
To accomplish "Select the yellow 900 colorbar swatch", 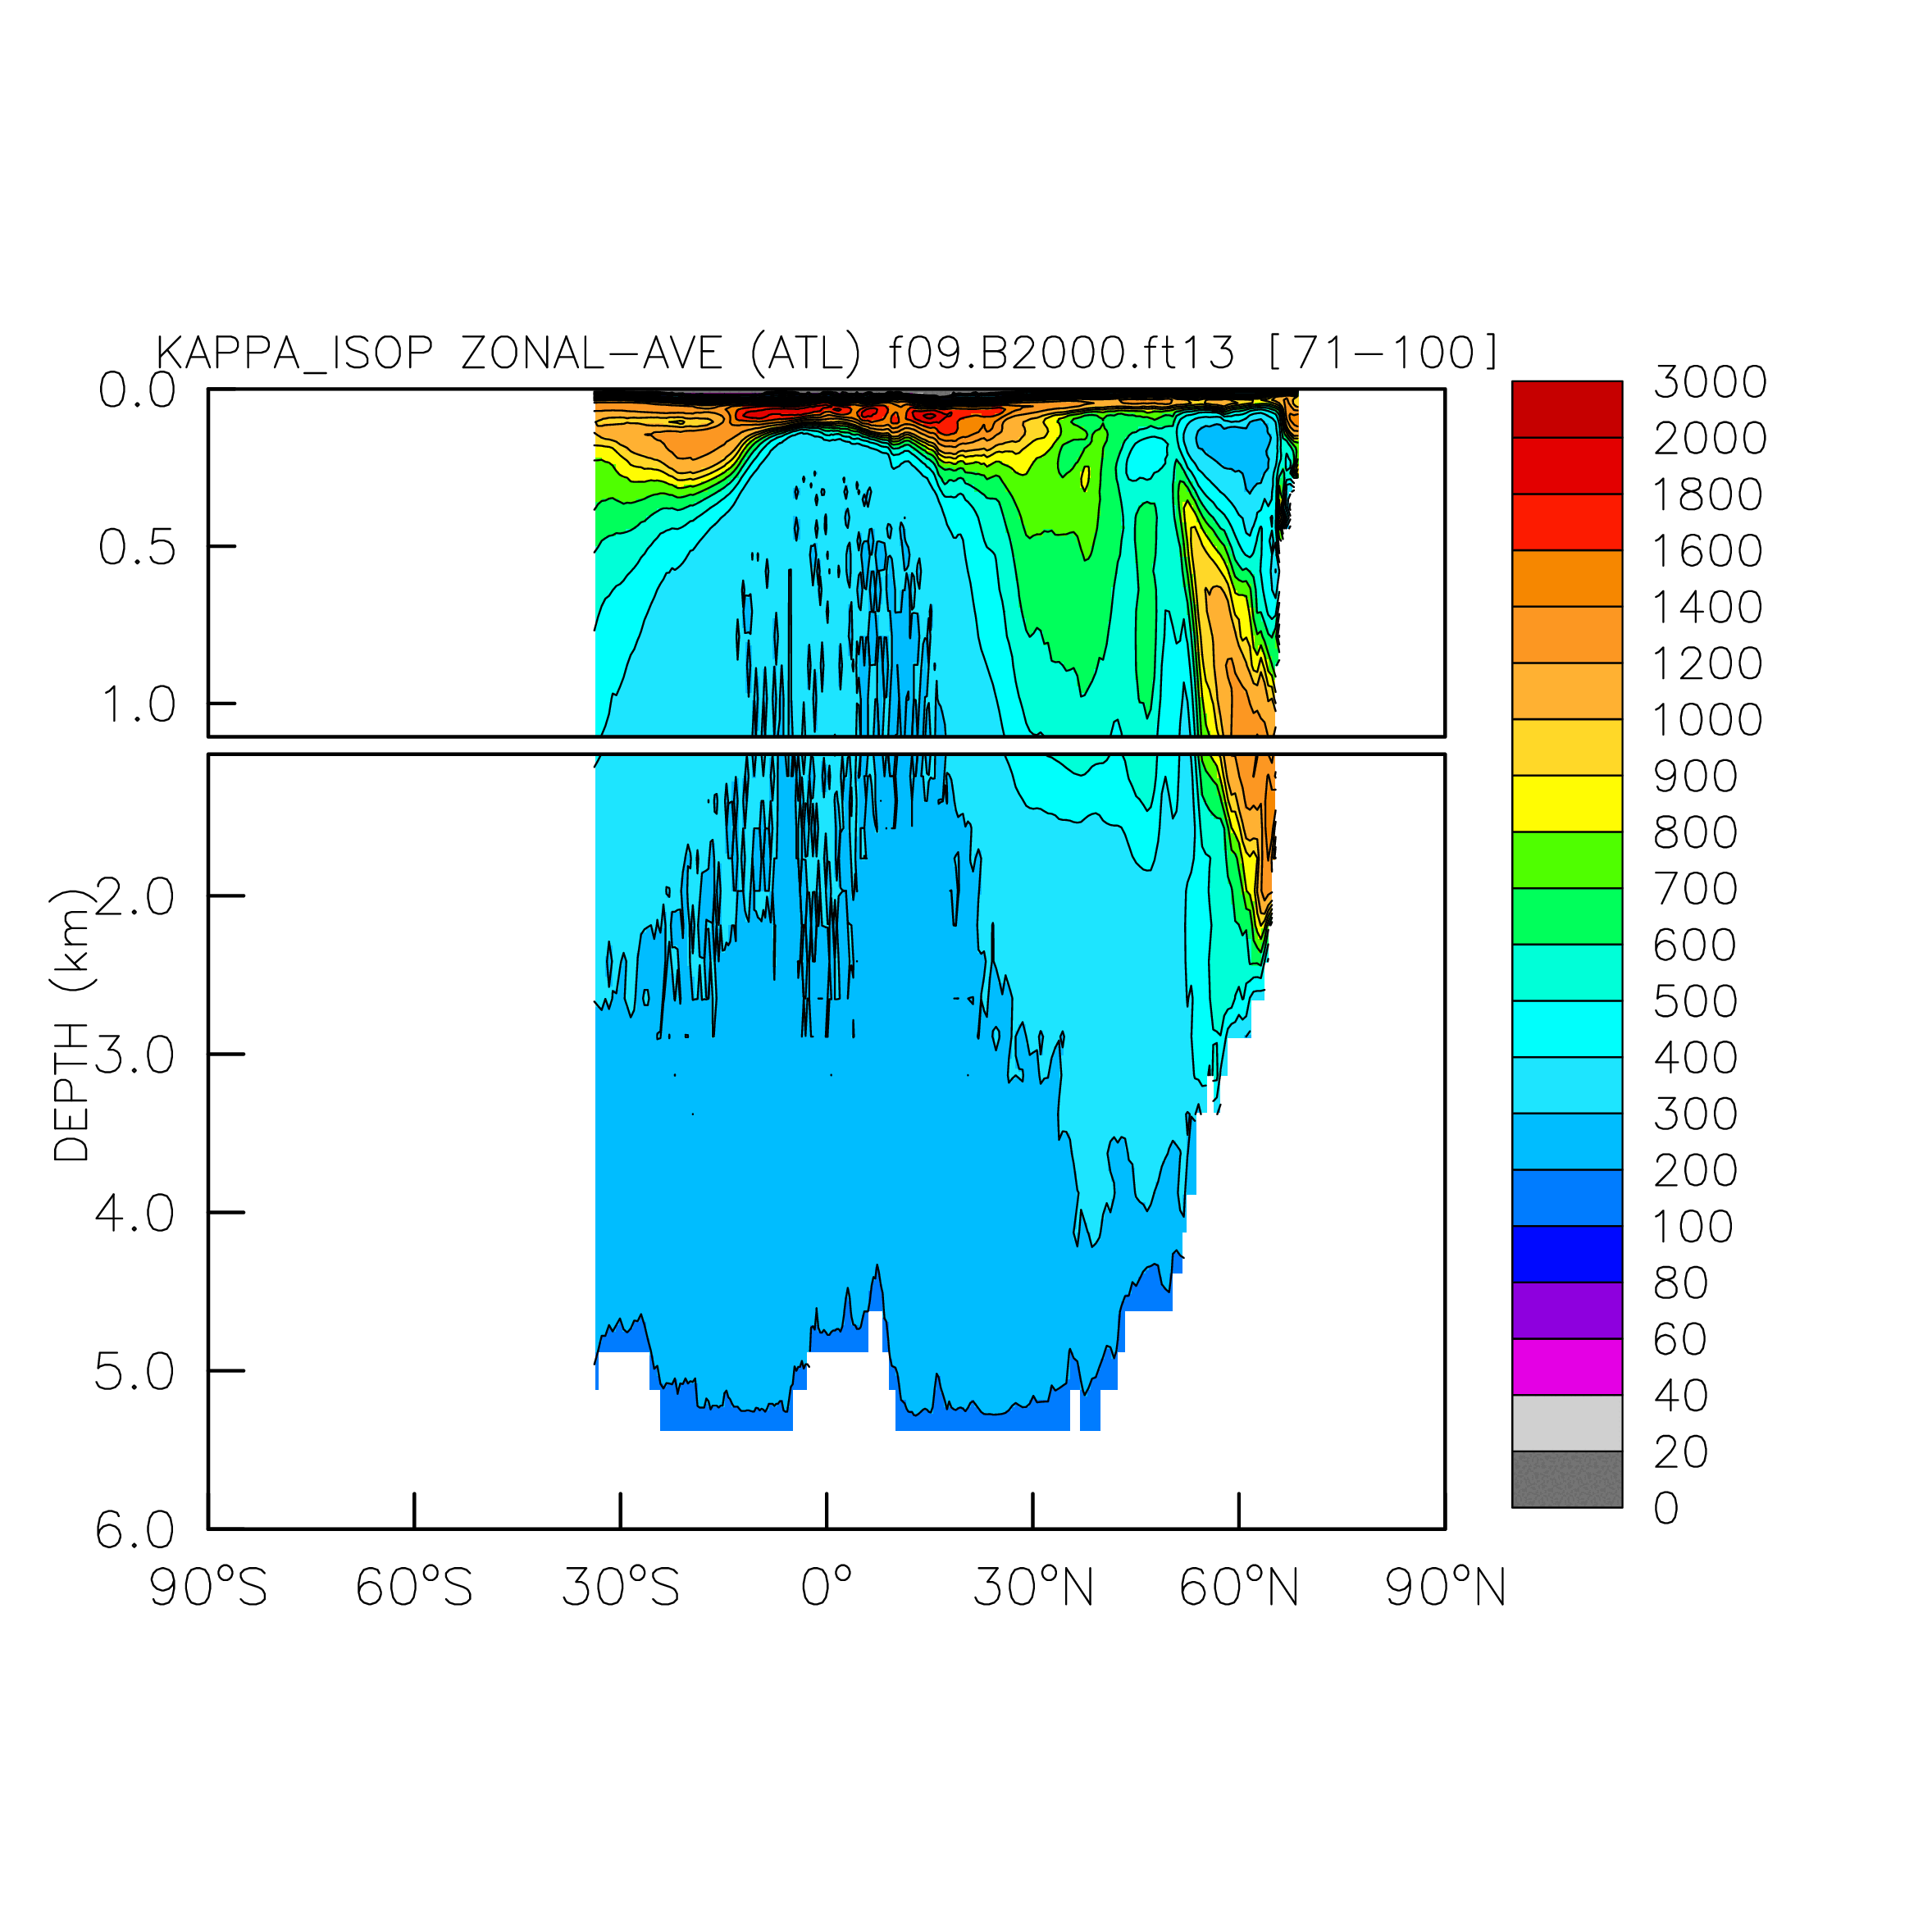I will pos(1566,803).
